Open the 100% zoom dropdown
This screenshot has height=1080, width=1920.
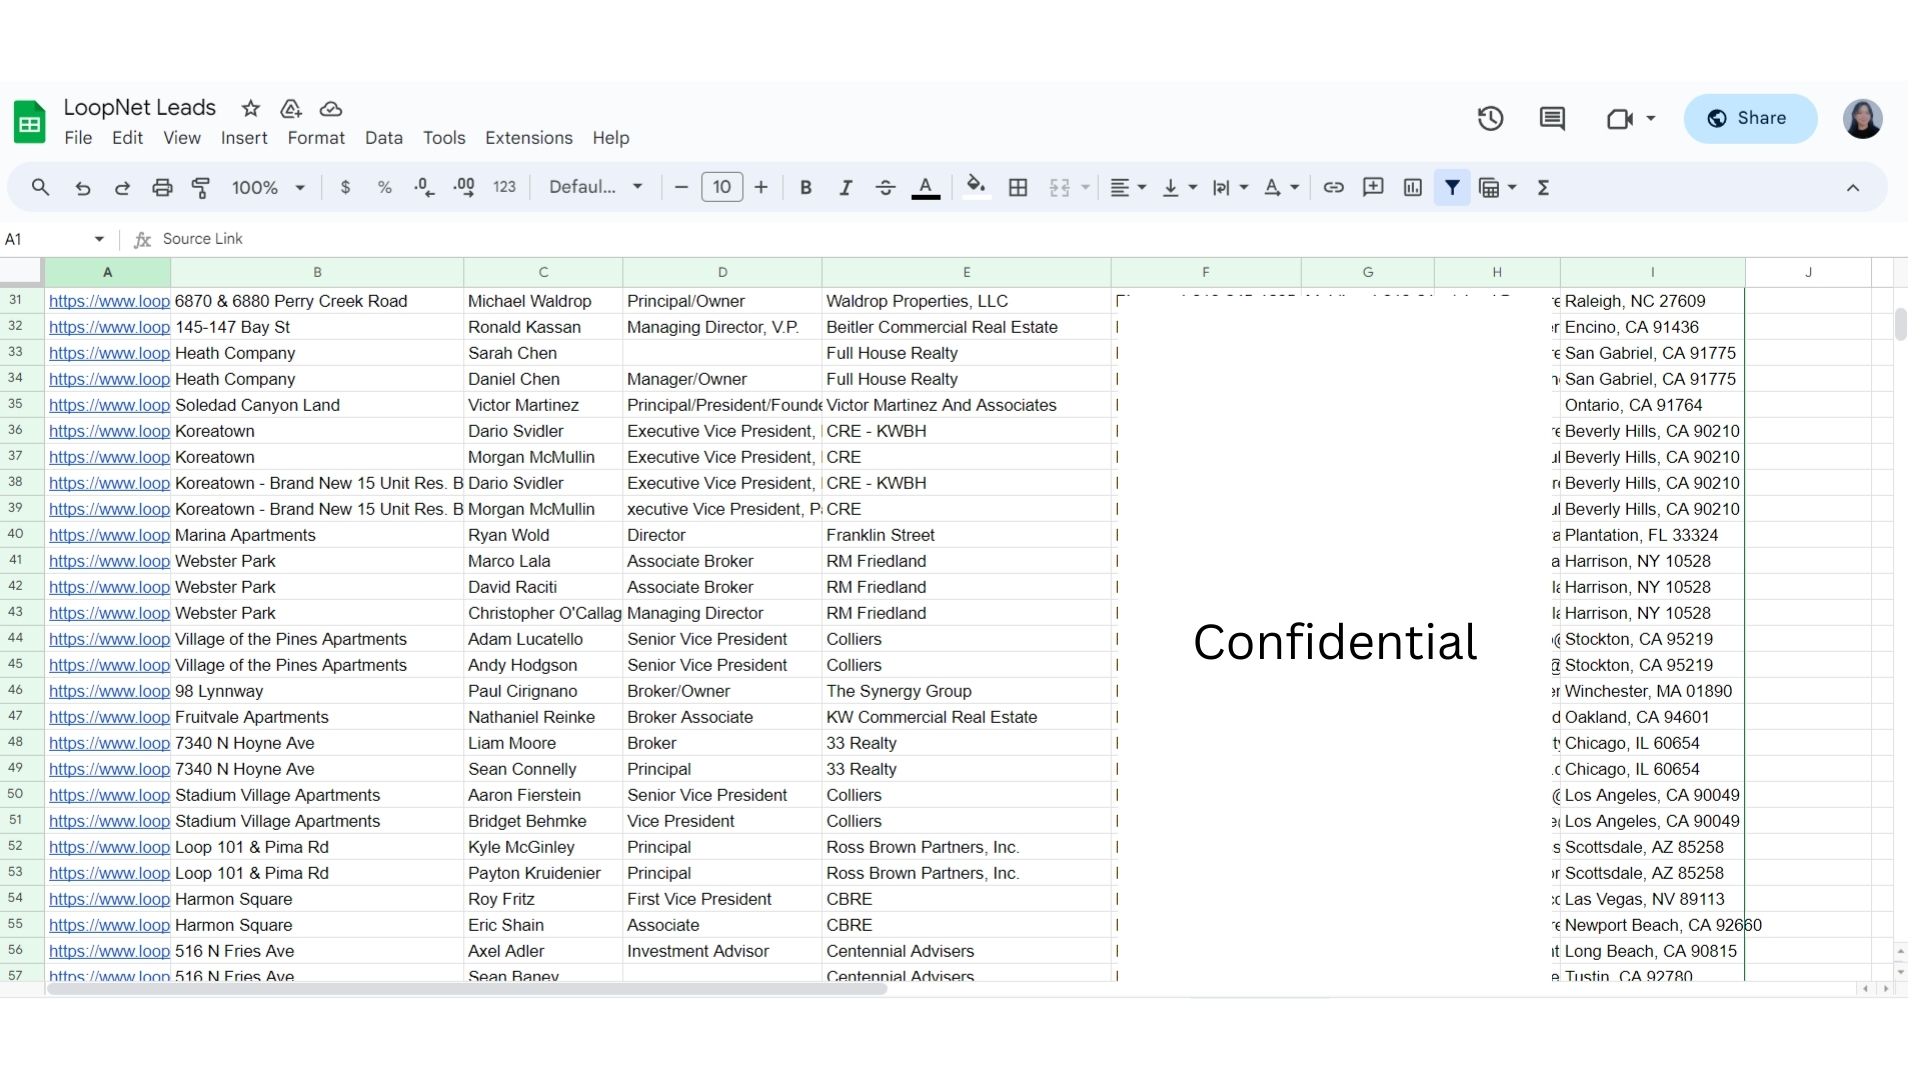click(267, 188)
